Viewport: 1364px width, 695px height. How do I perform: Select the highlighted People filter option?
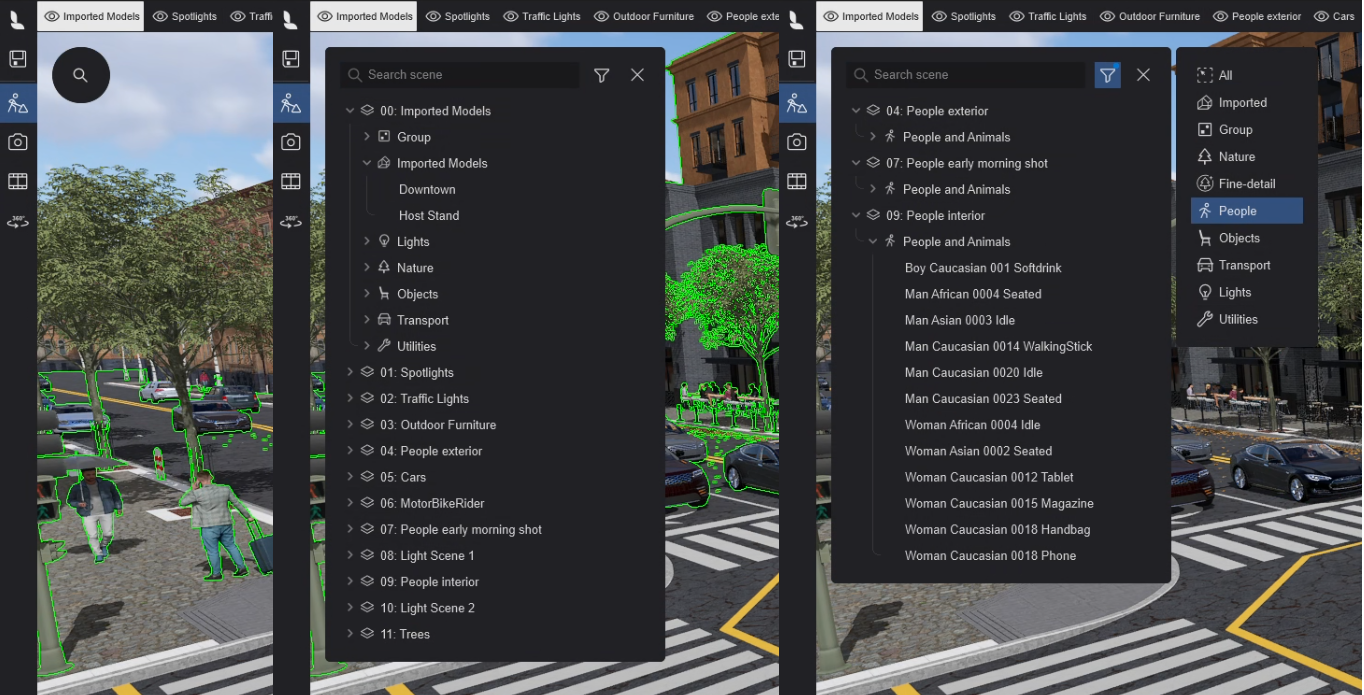pyautogui.click(x=1237, y=211)
